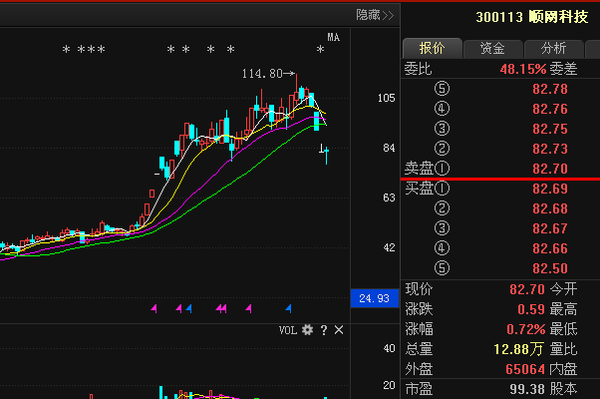Click the VOL indicator label
This screenshot has height=399, width=600.
(288, 330)
